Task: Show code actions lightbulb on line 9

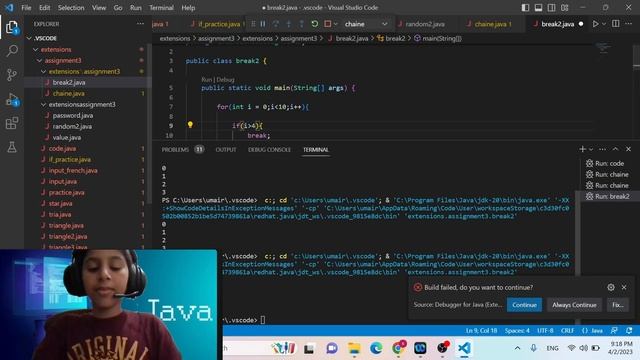Action: click(190, 125)
